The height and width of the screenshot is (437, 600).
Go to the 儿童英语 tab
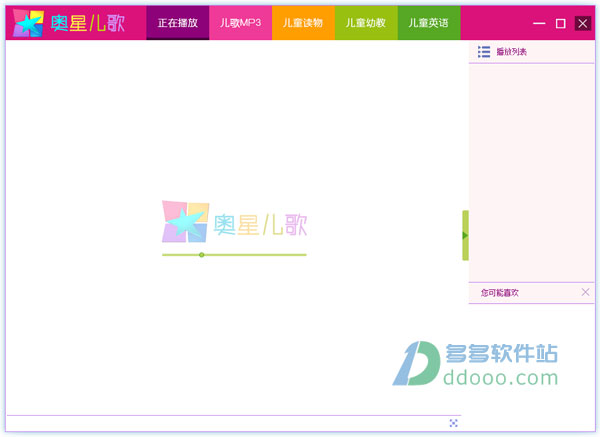click(x=429, y=23)
